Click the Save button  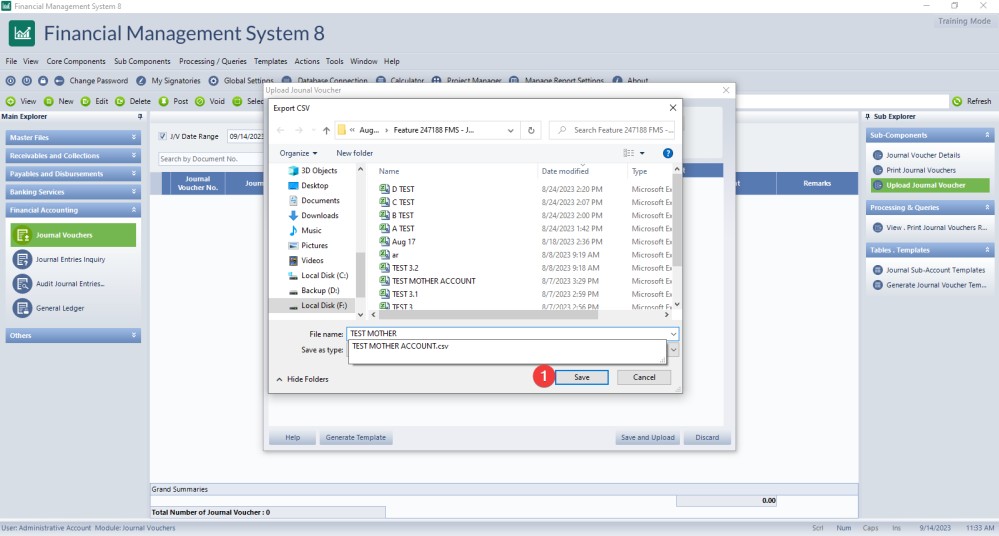(581, 377)
